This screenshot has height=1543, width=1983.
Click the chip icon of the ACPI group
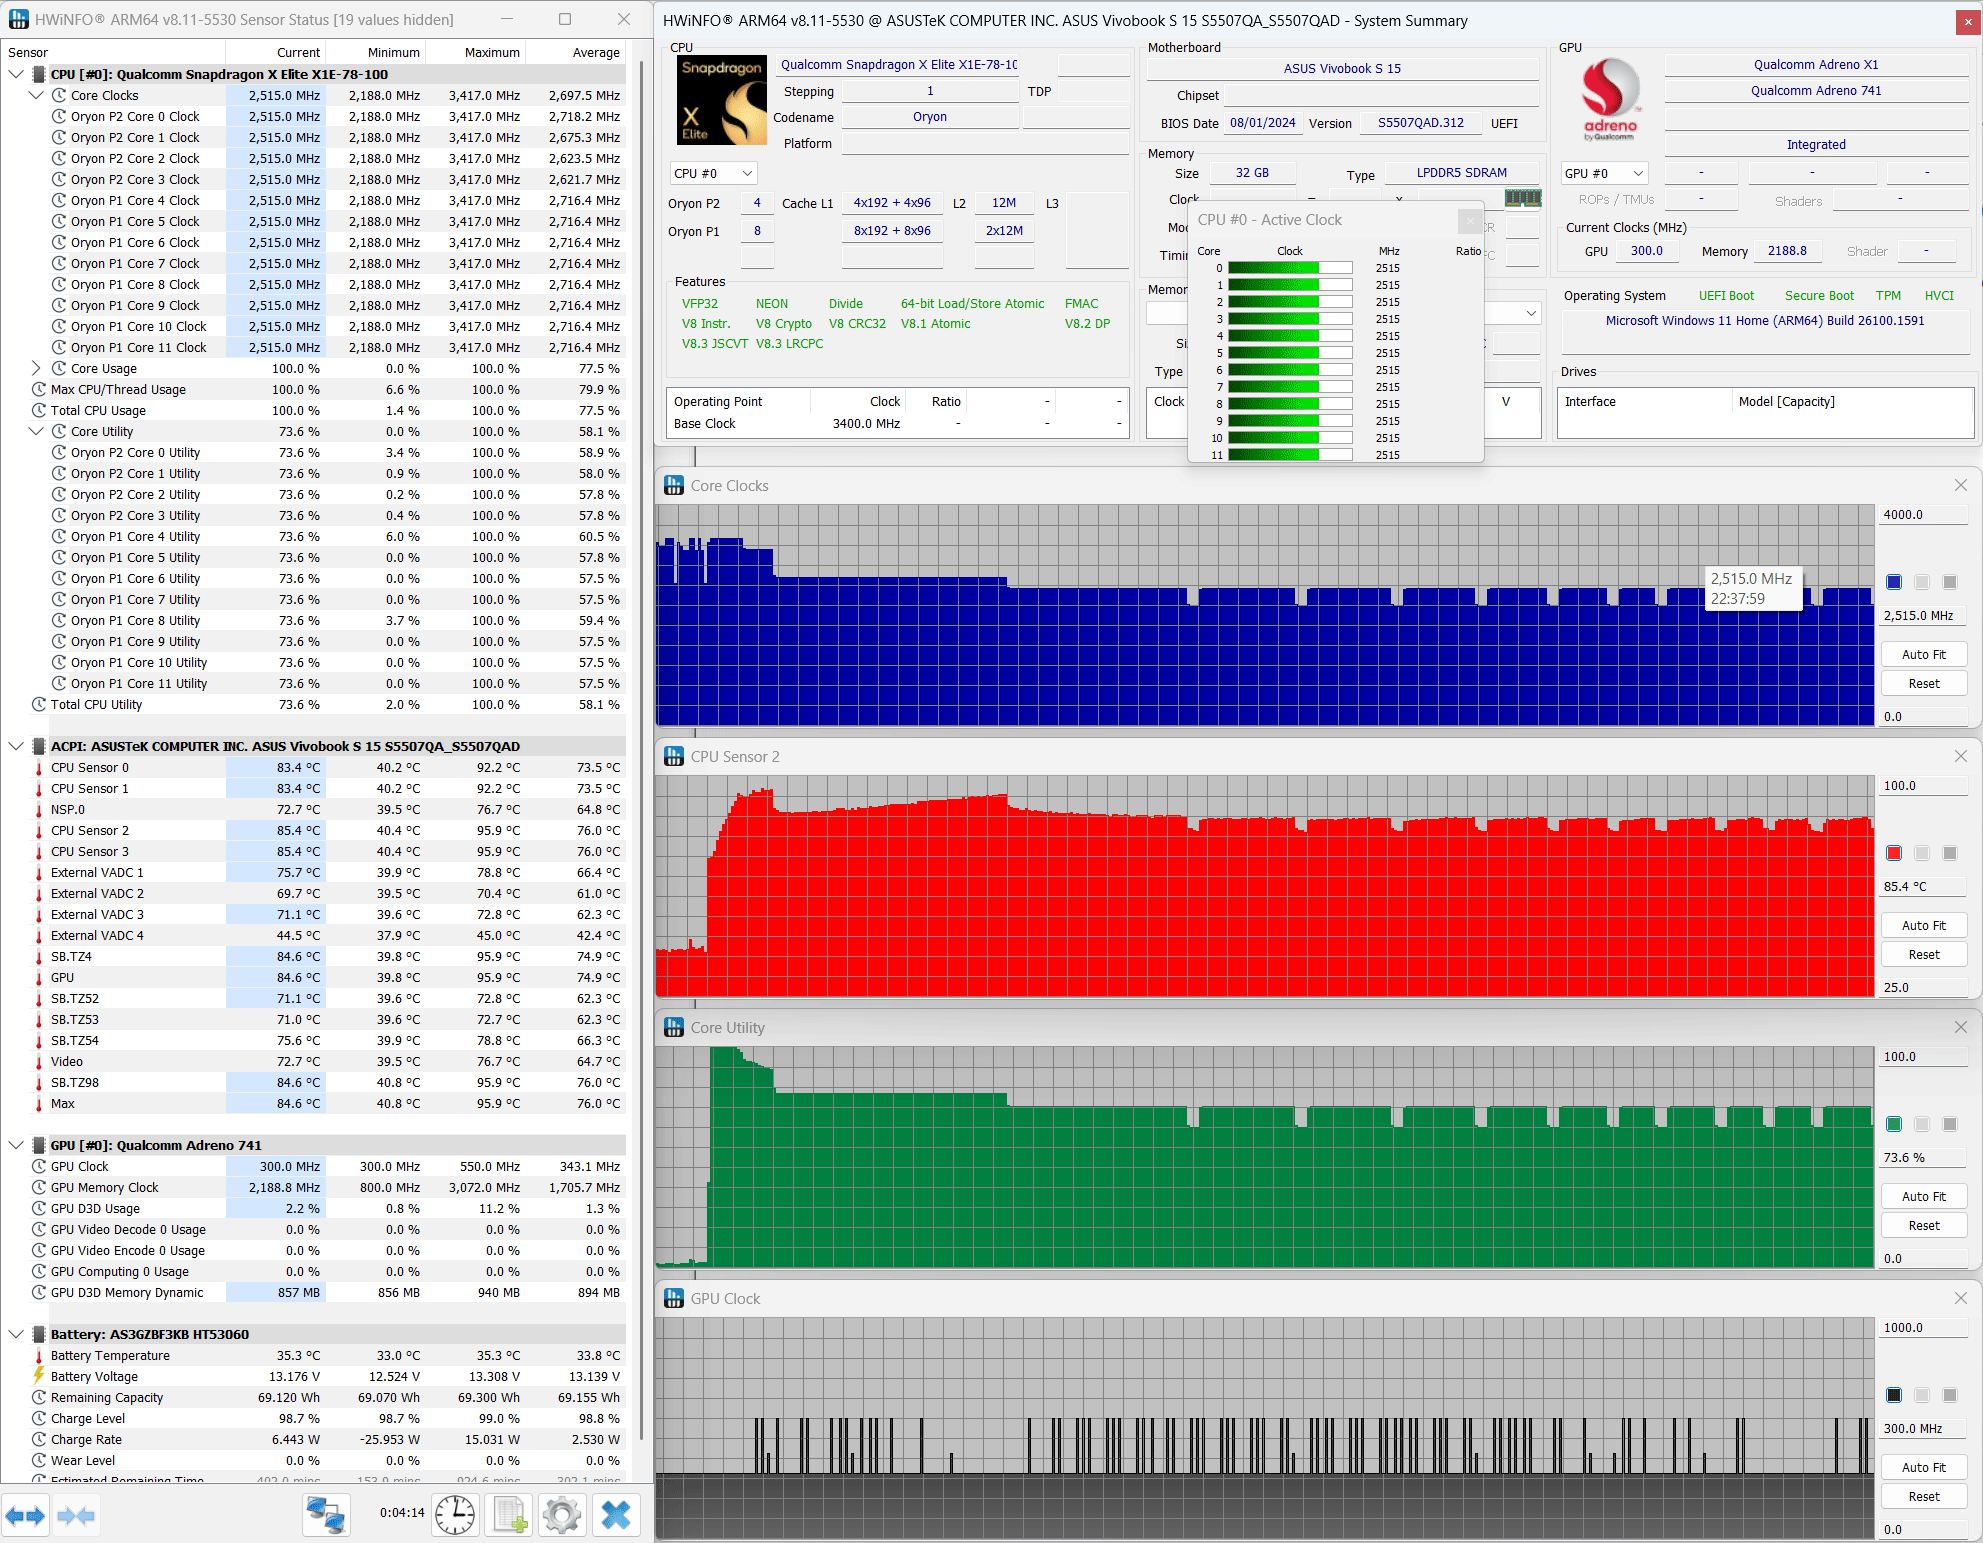(x=39, y=747)
